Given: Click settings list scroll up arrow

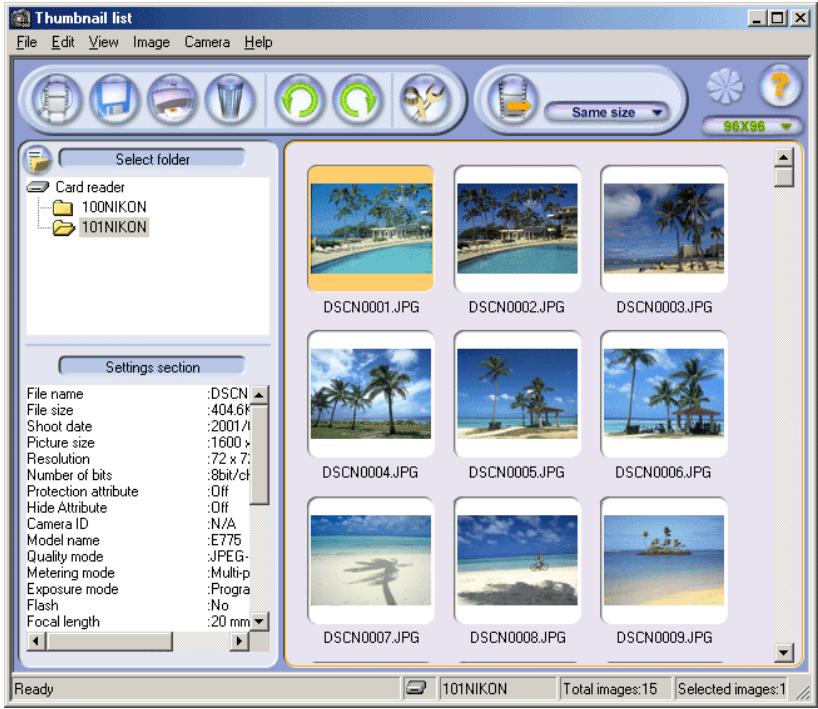Looking at the screenshot, I should tap(259, 394).
